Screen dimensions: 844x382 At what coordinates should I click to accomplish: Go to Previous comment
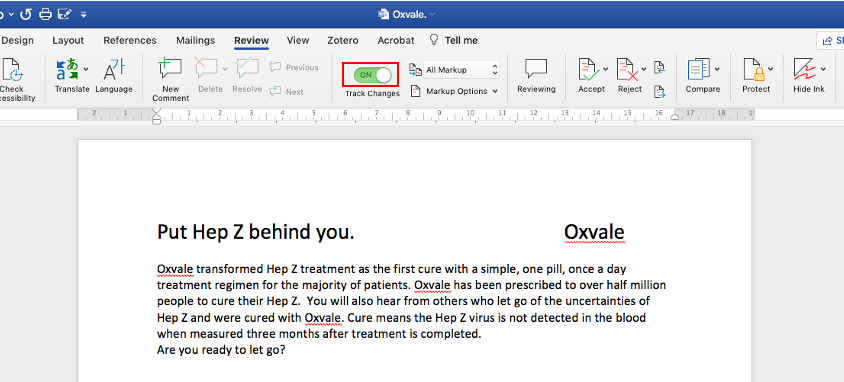click(x=294, y=67)
